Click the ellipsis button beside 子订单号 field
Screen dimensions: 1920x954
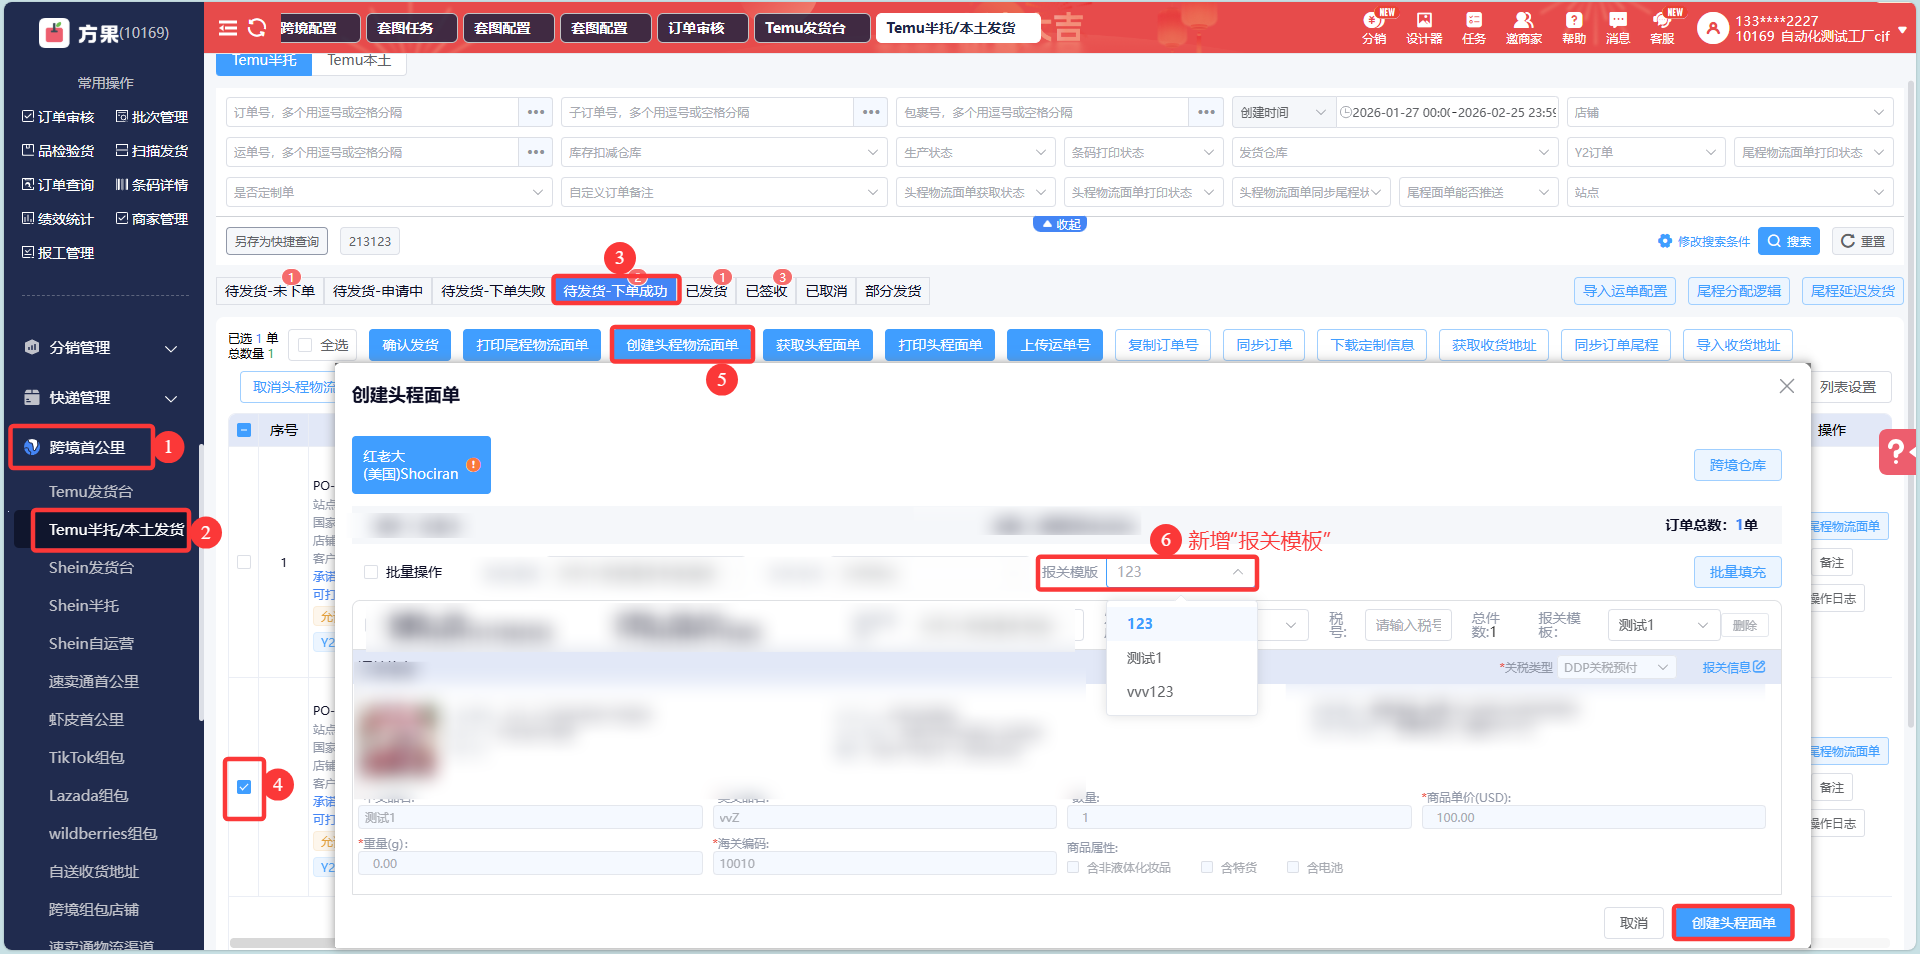(871, 112)
